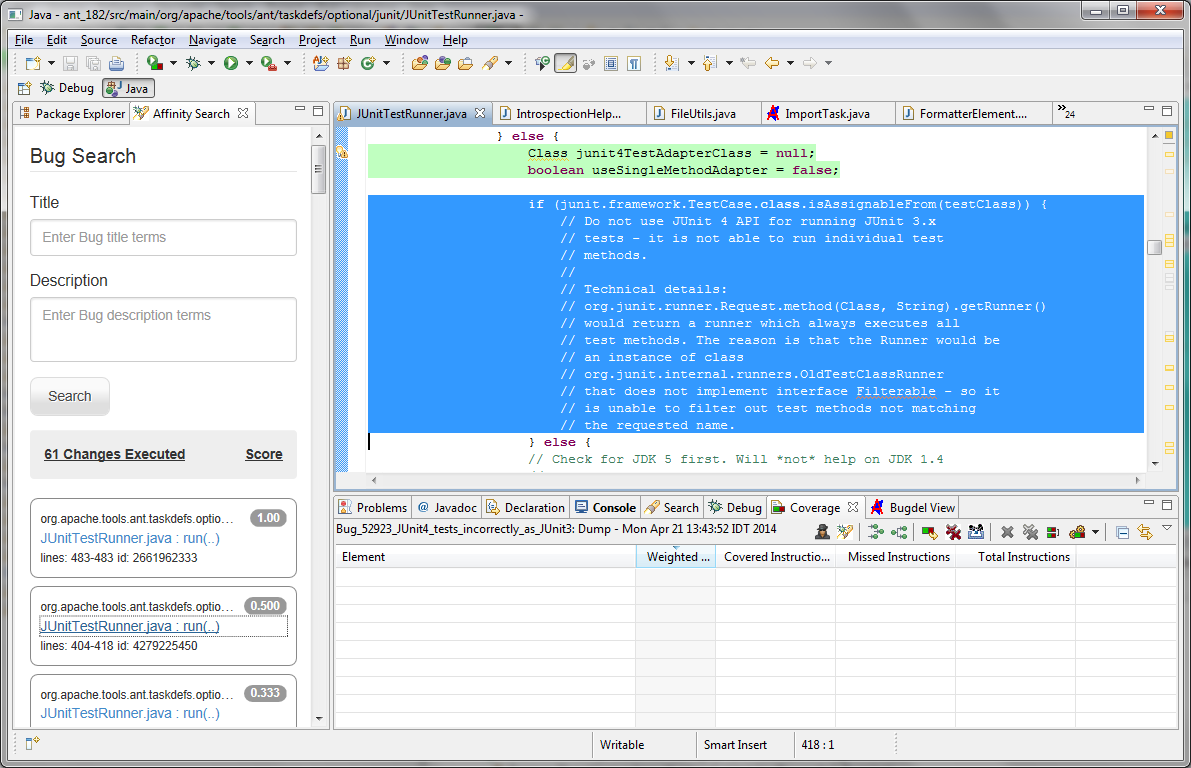
Task: Click the Previous Annotation arrow icon
Action: tap(709, 63)
